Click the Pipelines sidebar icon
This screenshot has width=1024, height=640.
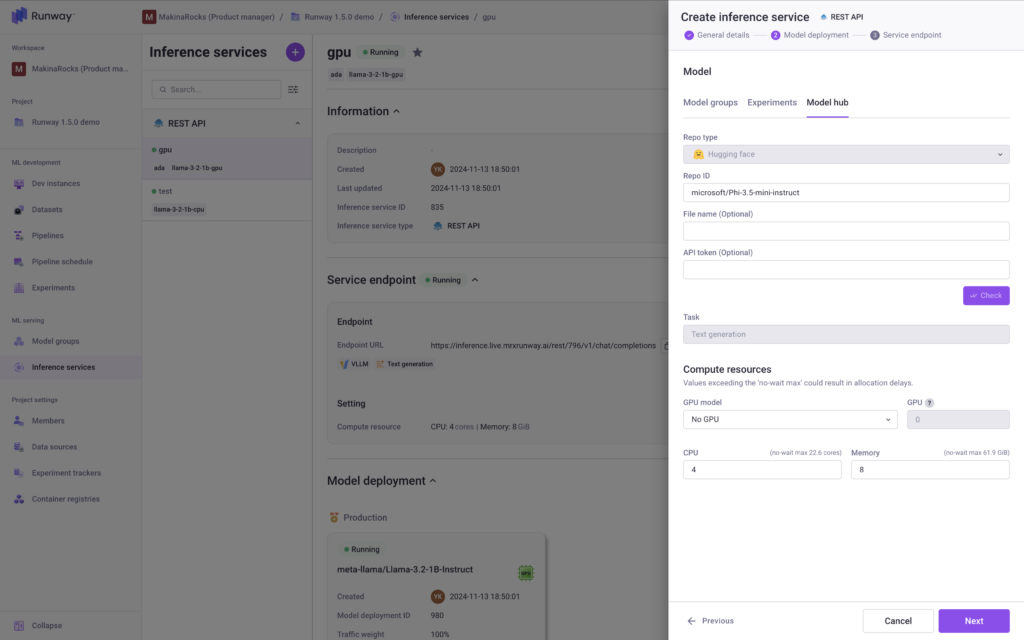click(x=20, y=236)
